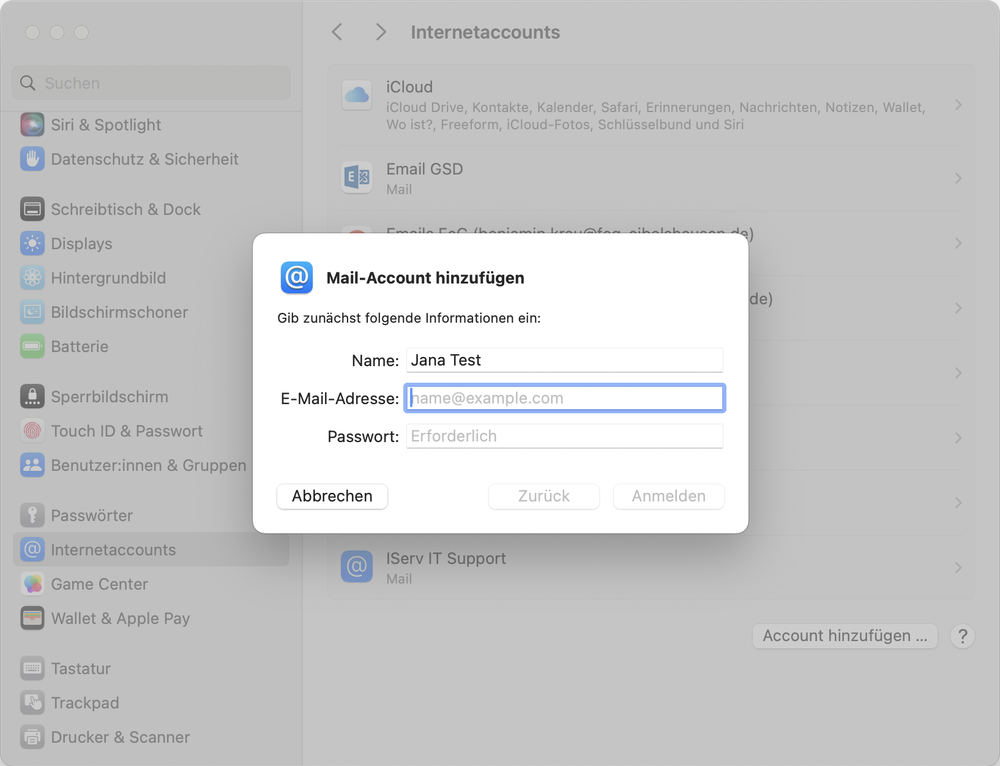The width and height of the screenshot is (1000, 766).
Task: Click the Email GSD Exchange icon
Action: [357, 178]
